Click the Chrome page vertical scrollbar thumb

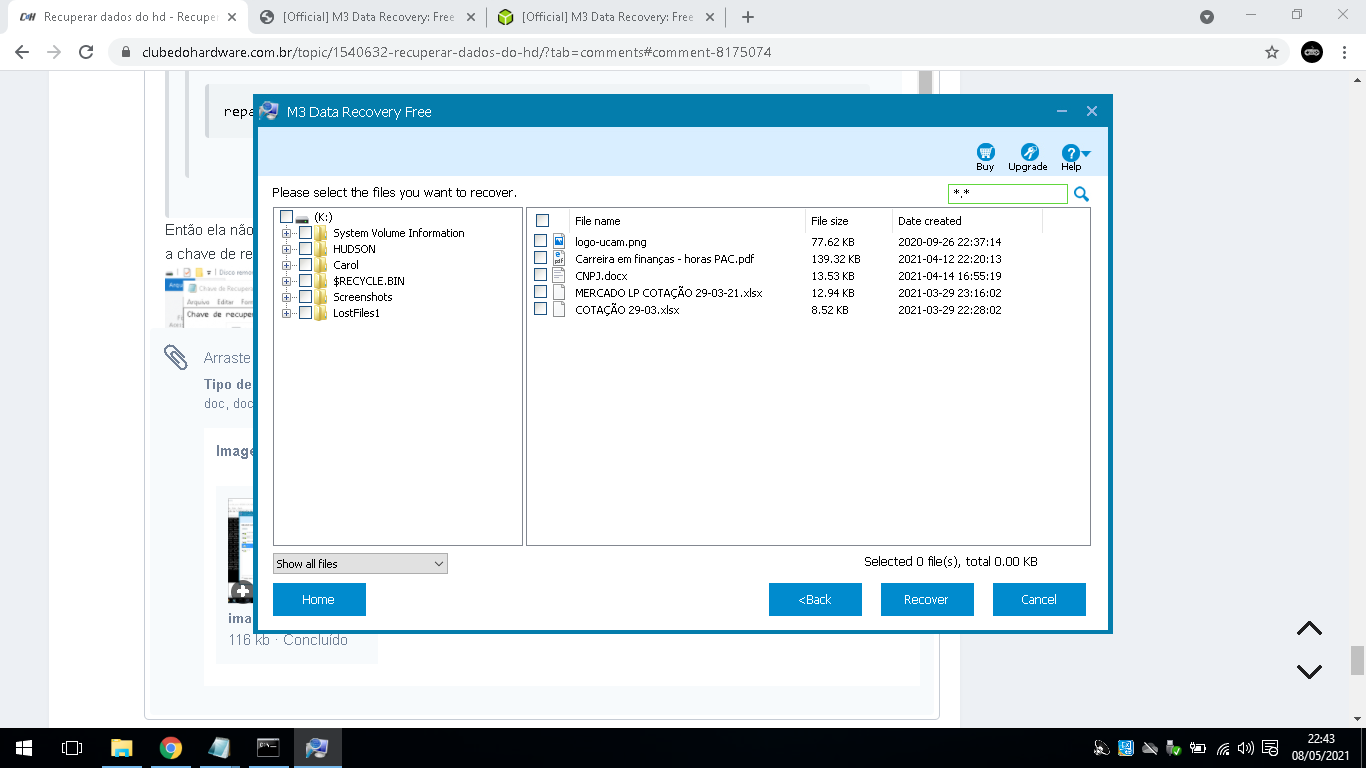(x=1357, y=661)
